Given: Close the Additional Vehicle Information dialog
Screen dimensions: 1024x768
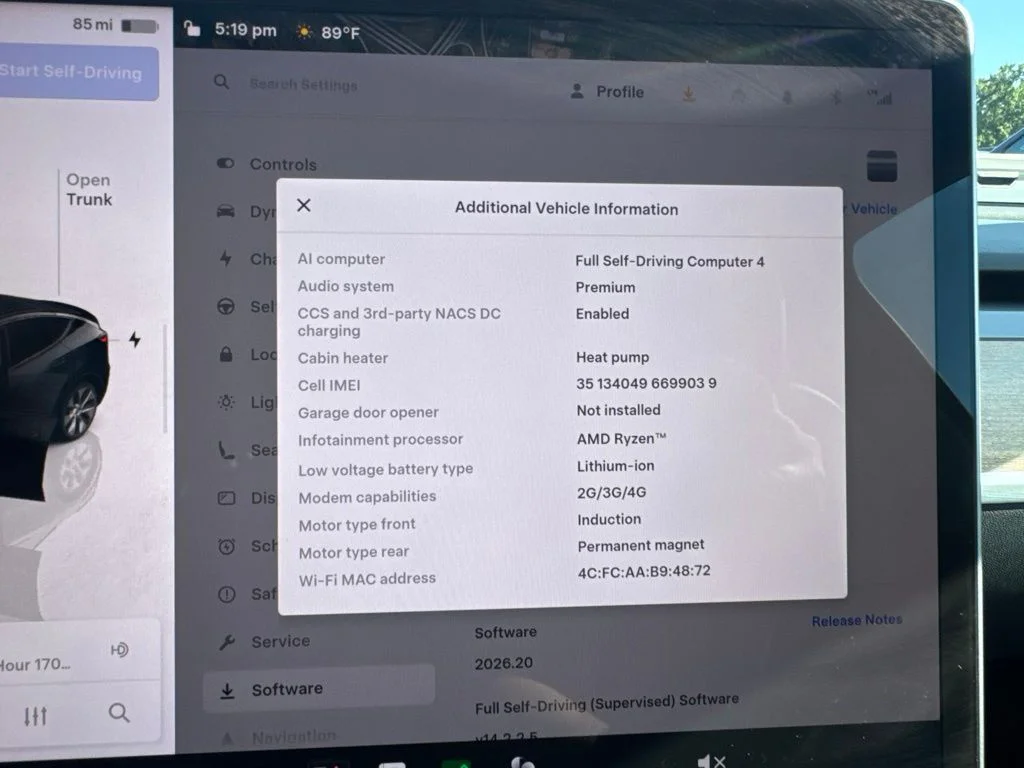Looking at the screenshot, I should [304, 205].
